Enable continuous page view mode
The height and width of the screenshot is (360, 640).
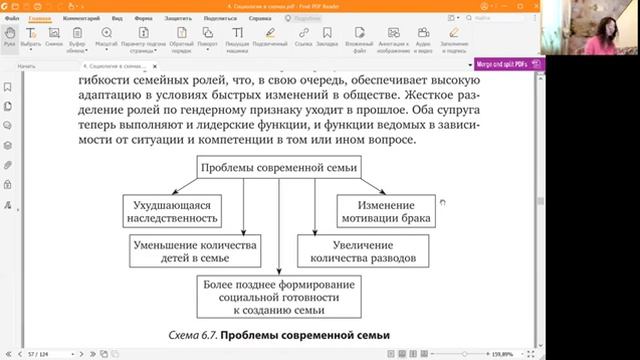(402, 354)
